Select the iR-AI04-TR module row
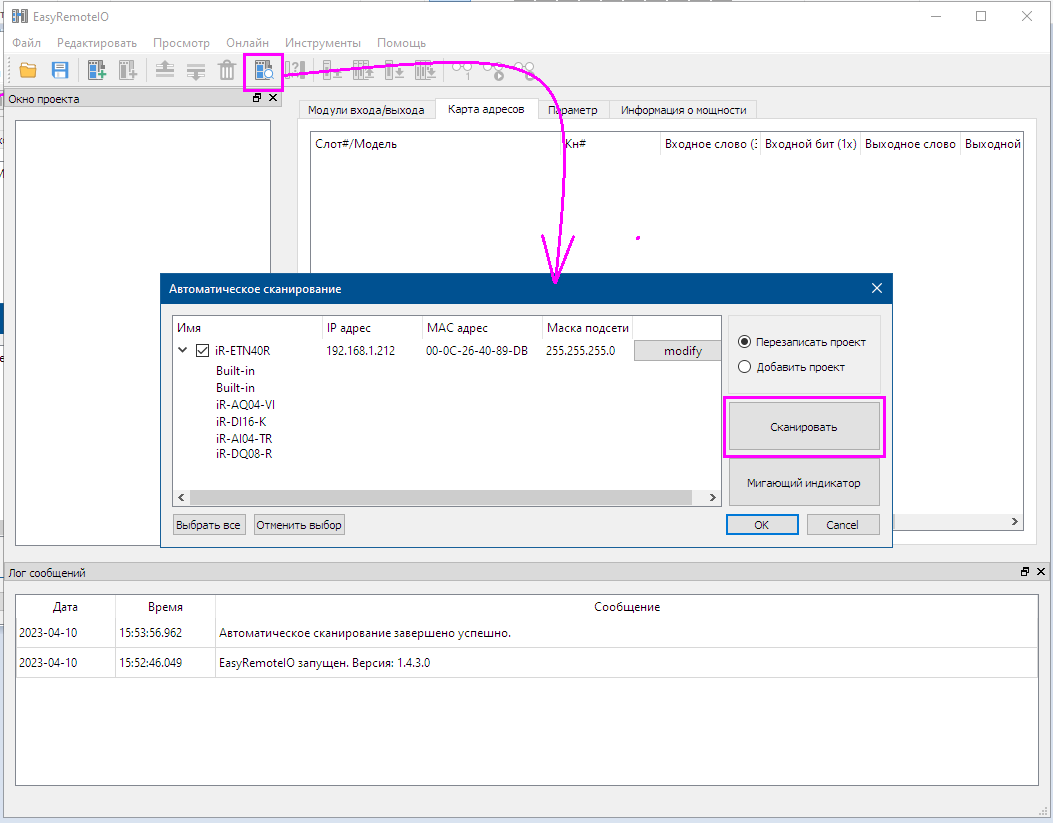Image resolution: width=1053 pixels, height=823 pixels. pos(244,438)
